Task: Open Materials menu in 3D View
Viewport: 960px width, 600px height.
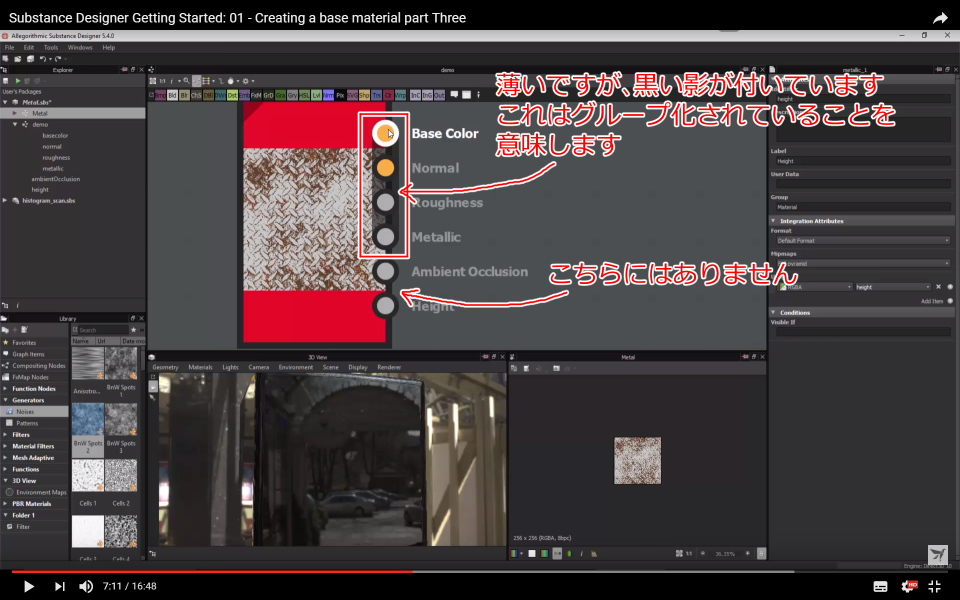Action: [x=200, y=367]
